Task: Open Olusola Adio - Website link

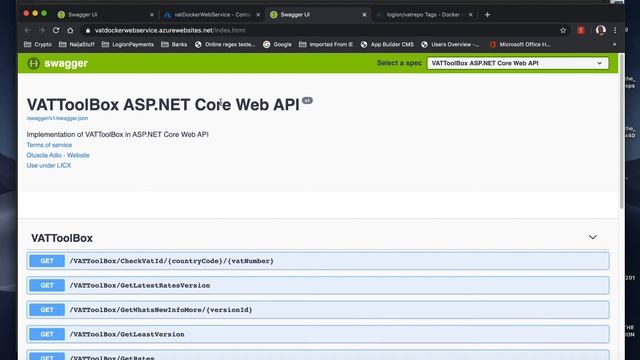Action: [x=58, y=155]
